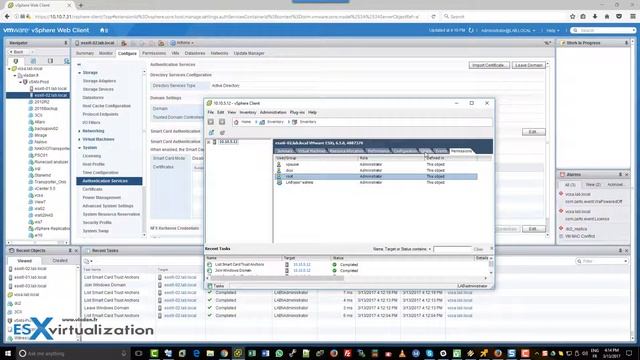This screenshot has width=640, height=360.
Task: Click the Import Certificate button
Action: click(489, 65)
